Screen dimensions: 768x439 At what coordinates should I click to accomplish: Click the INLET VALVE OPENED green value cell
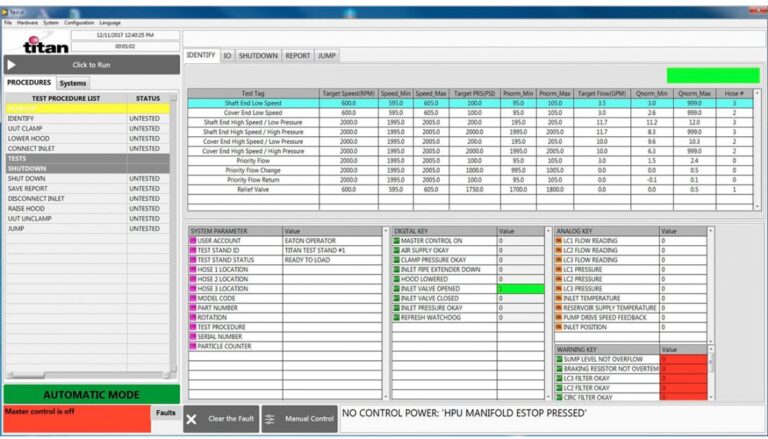point(520,289)
